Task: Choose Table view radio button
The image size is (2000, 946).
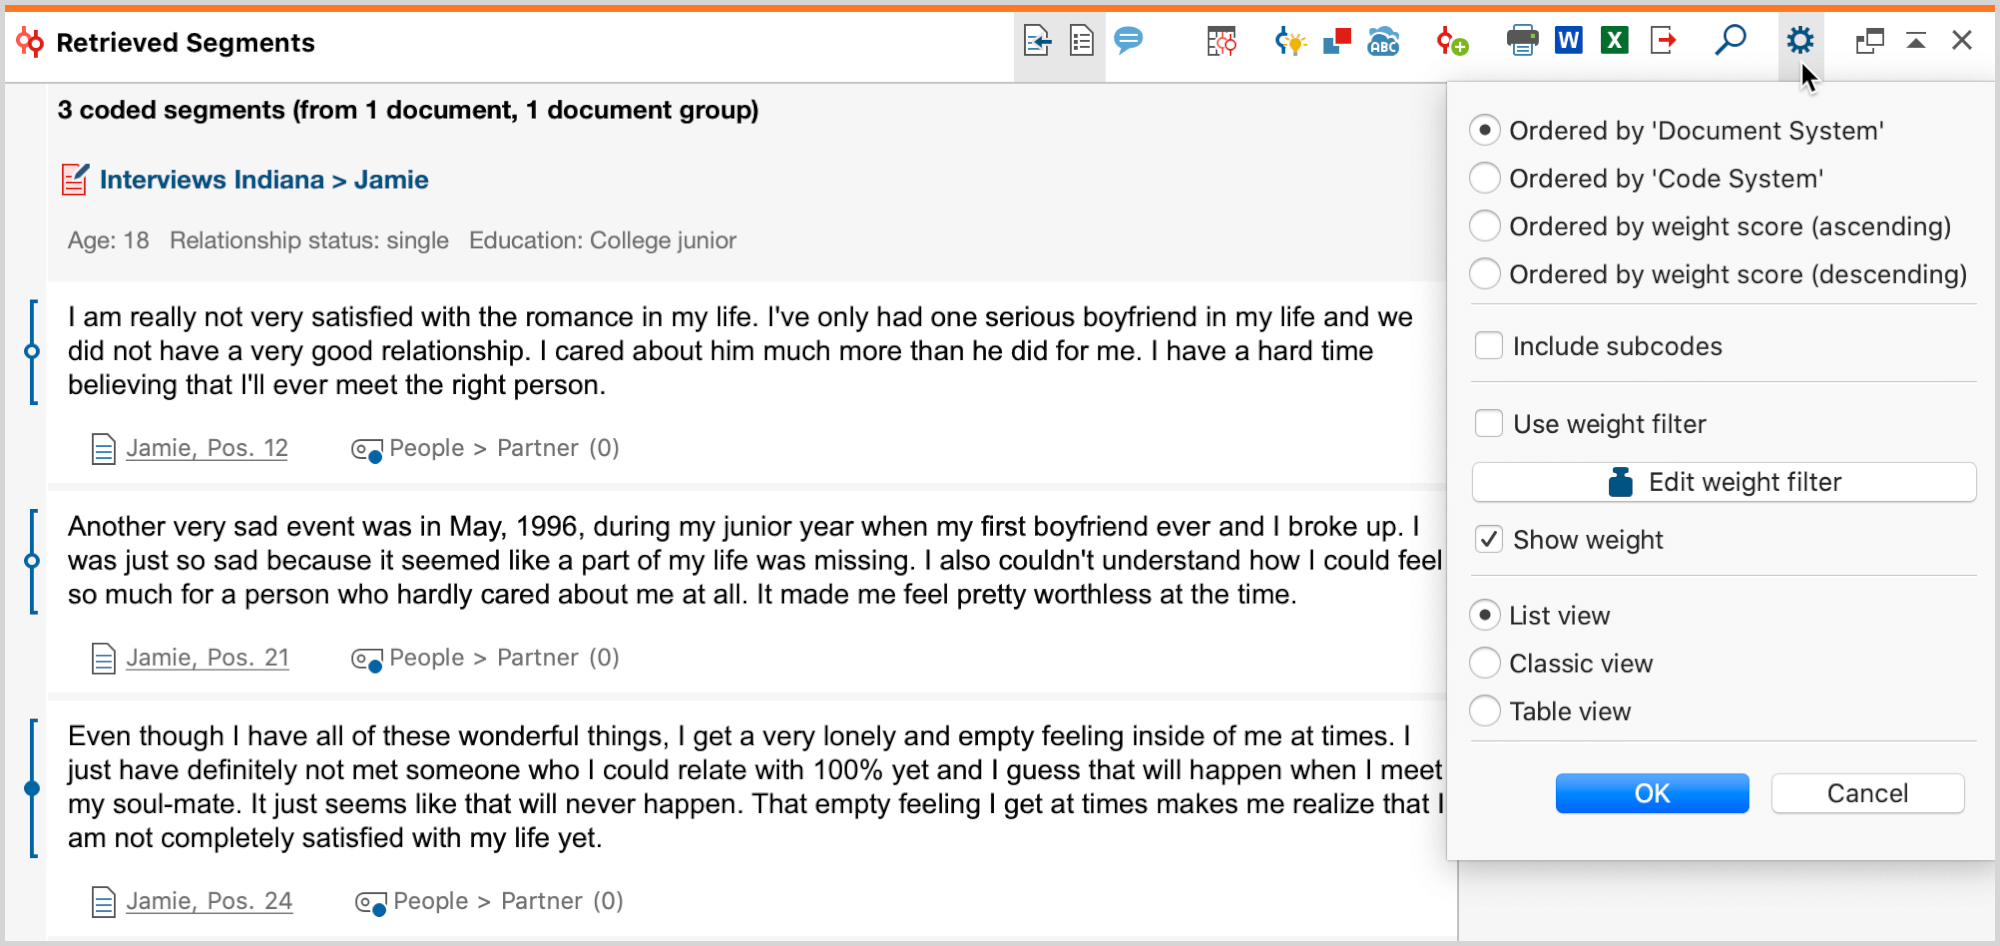Action: point(1485,712)
